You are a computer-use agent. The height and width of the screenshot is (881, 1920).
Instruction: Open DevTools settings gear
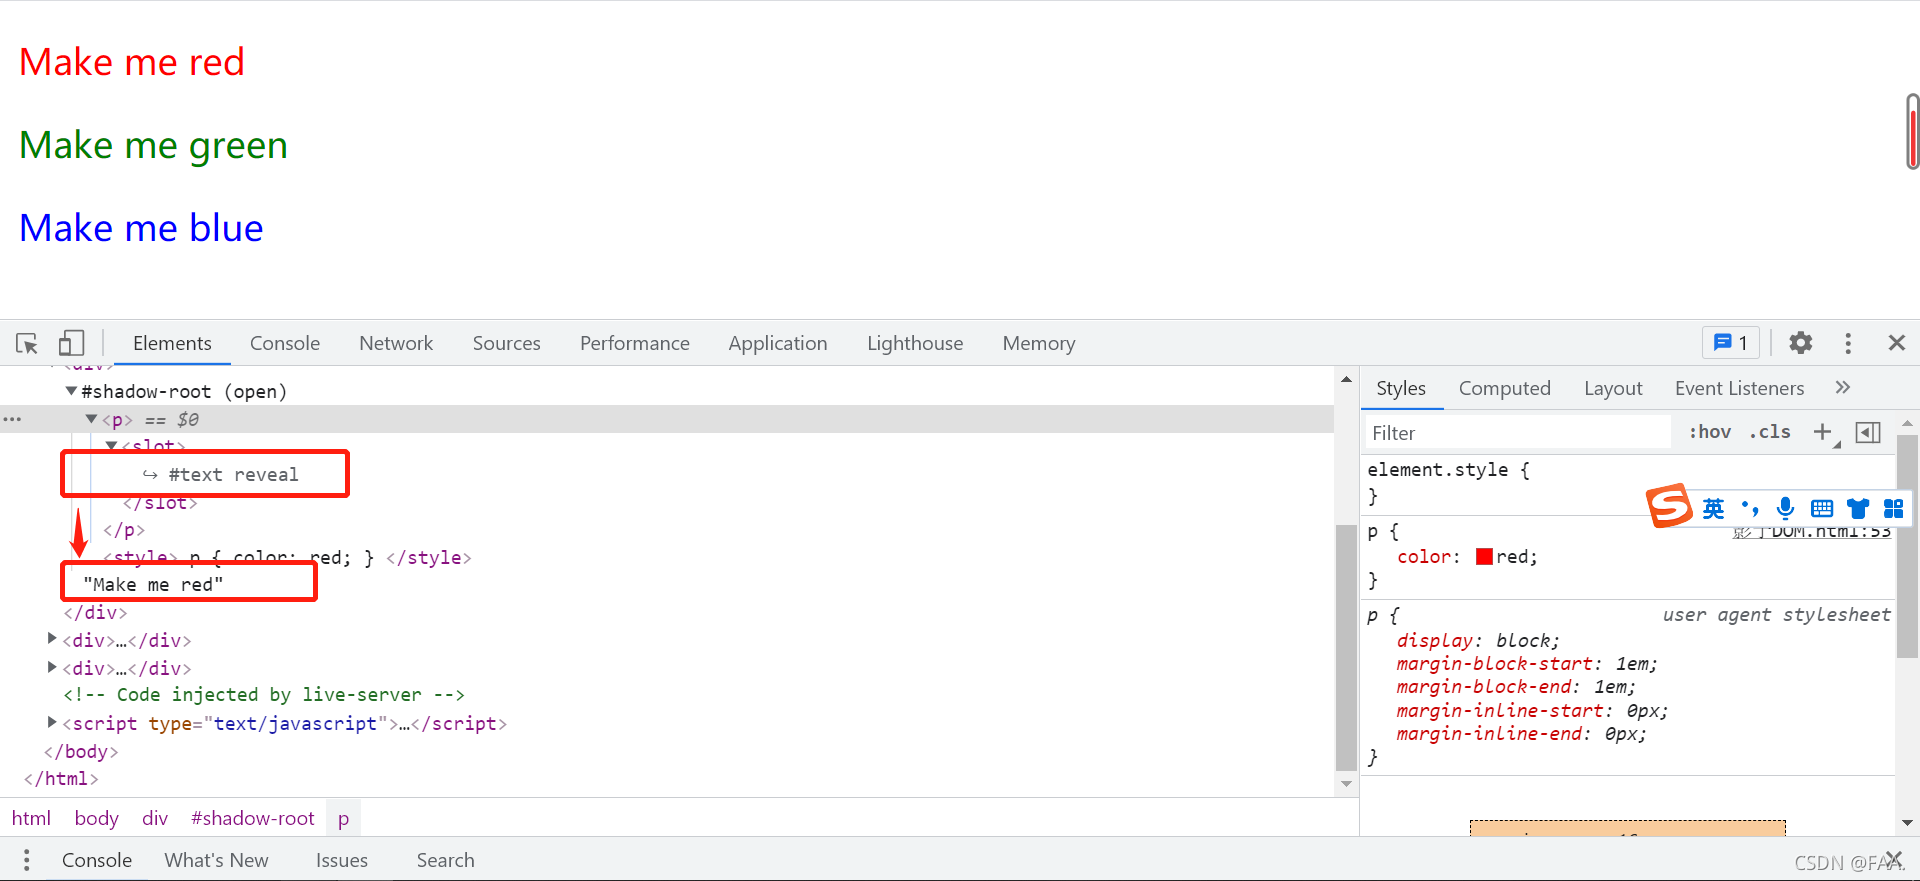coord(1800,343)
